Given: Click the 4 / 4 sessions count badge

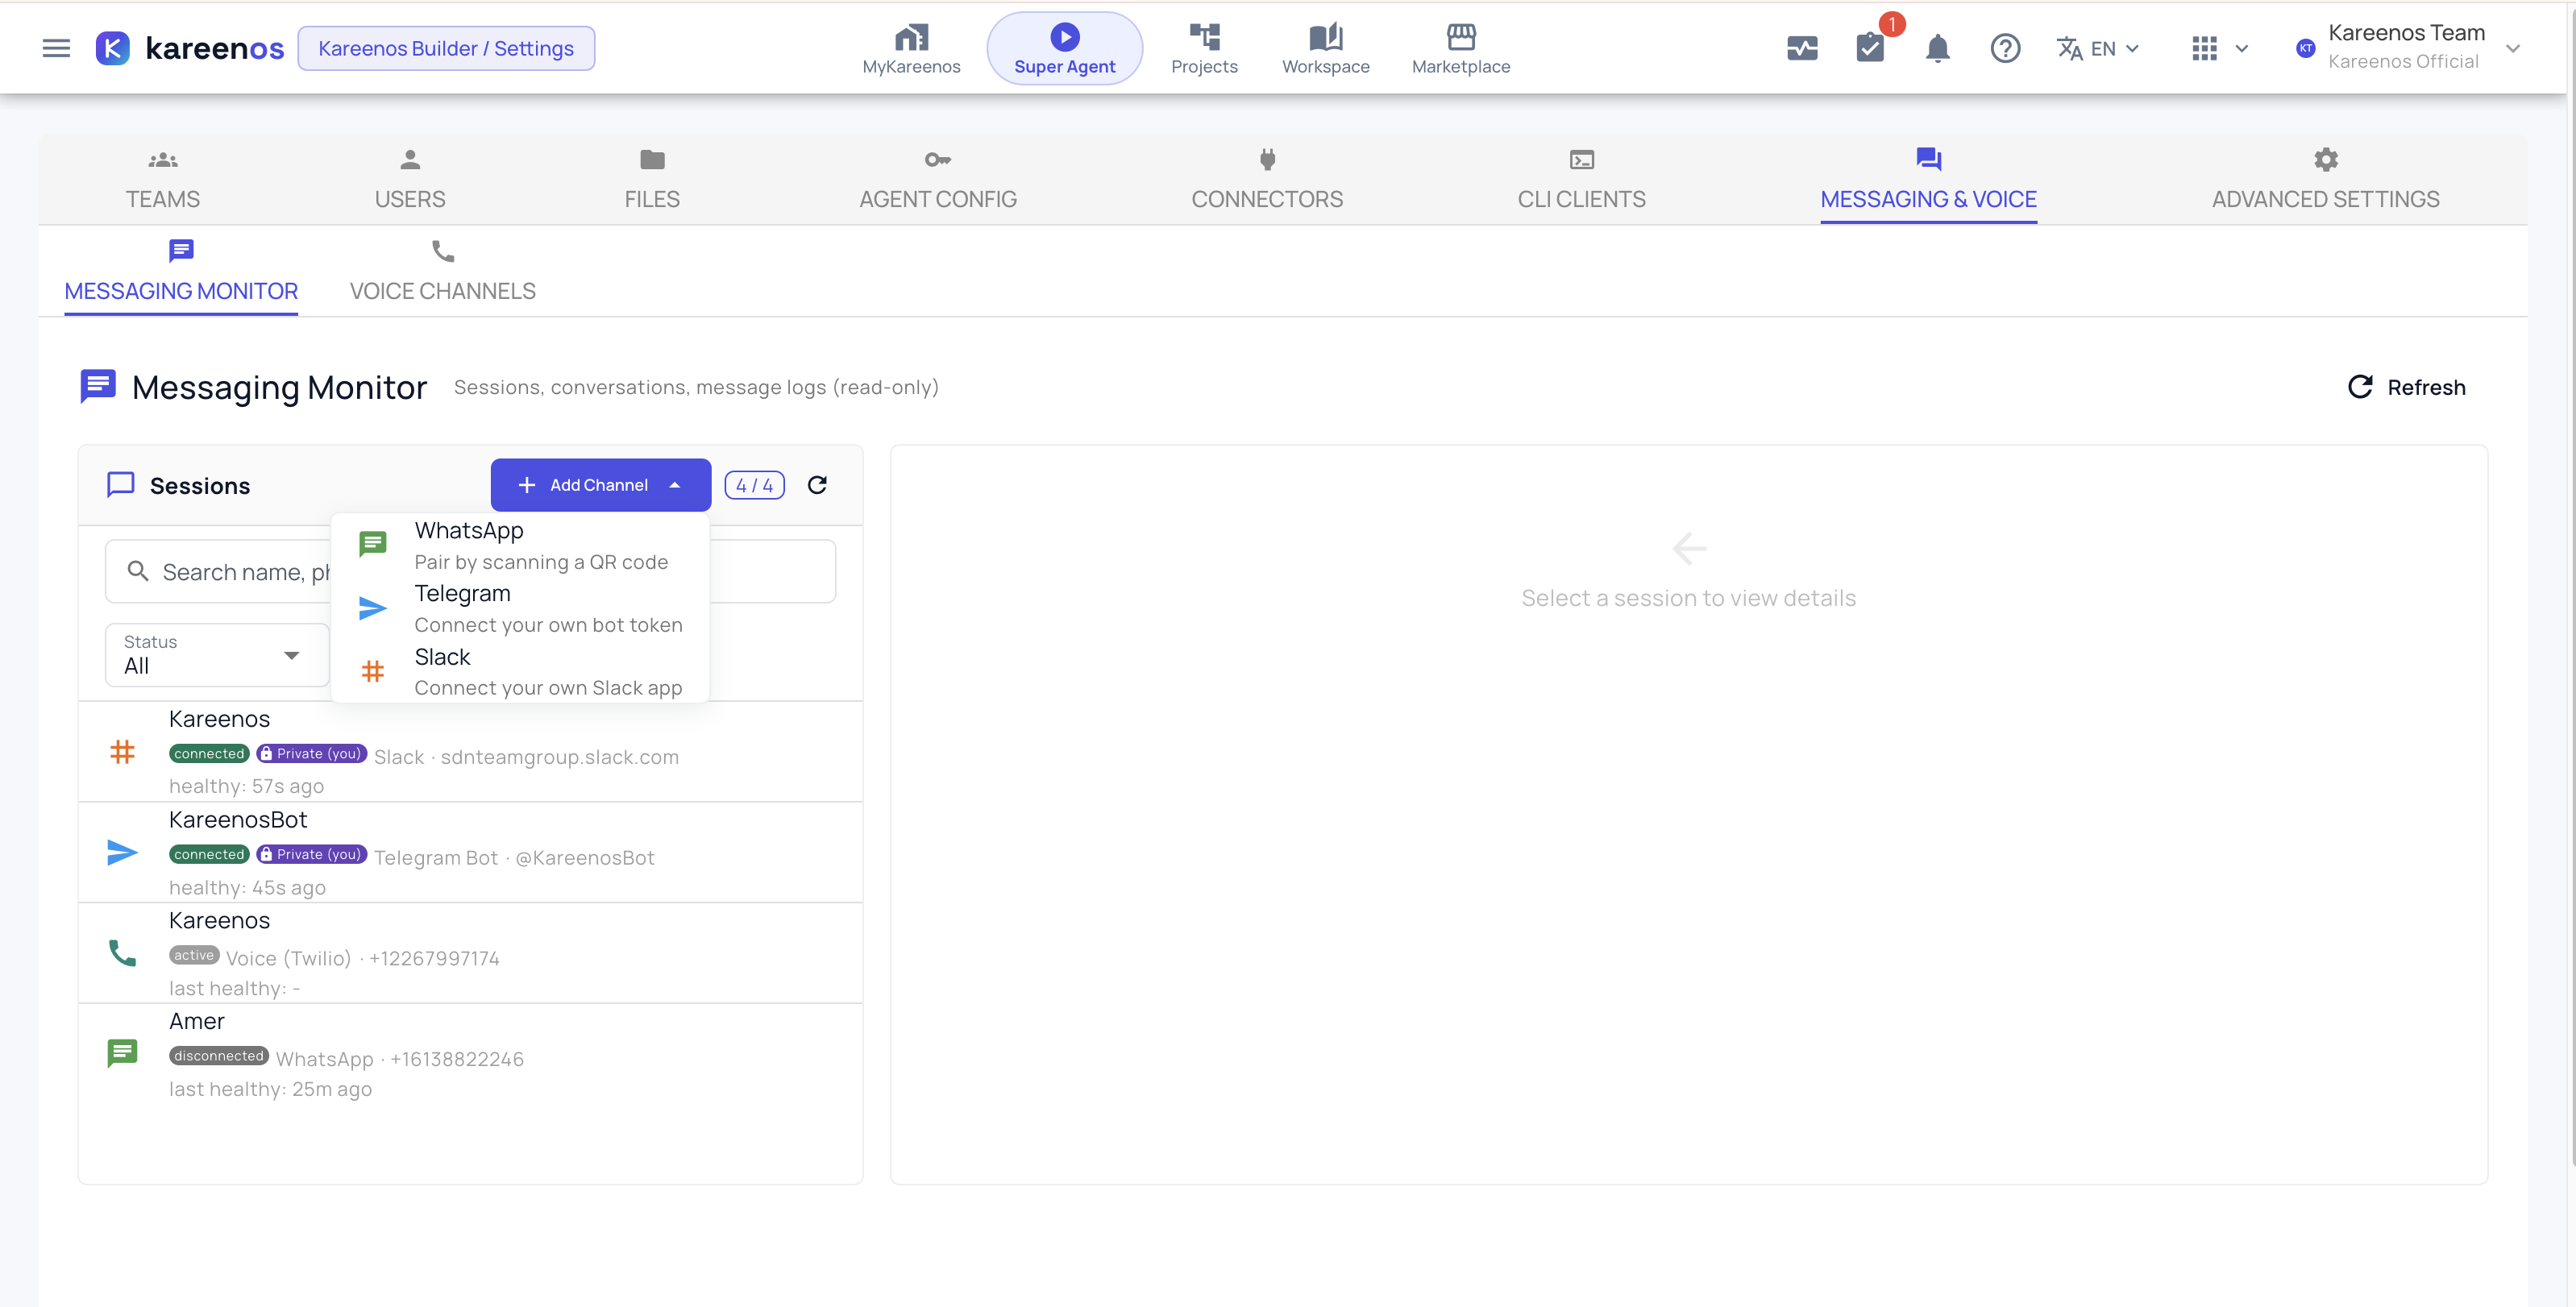Looking at the screenshot, I should coord(754,485).
